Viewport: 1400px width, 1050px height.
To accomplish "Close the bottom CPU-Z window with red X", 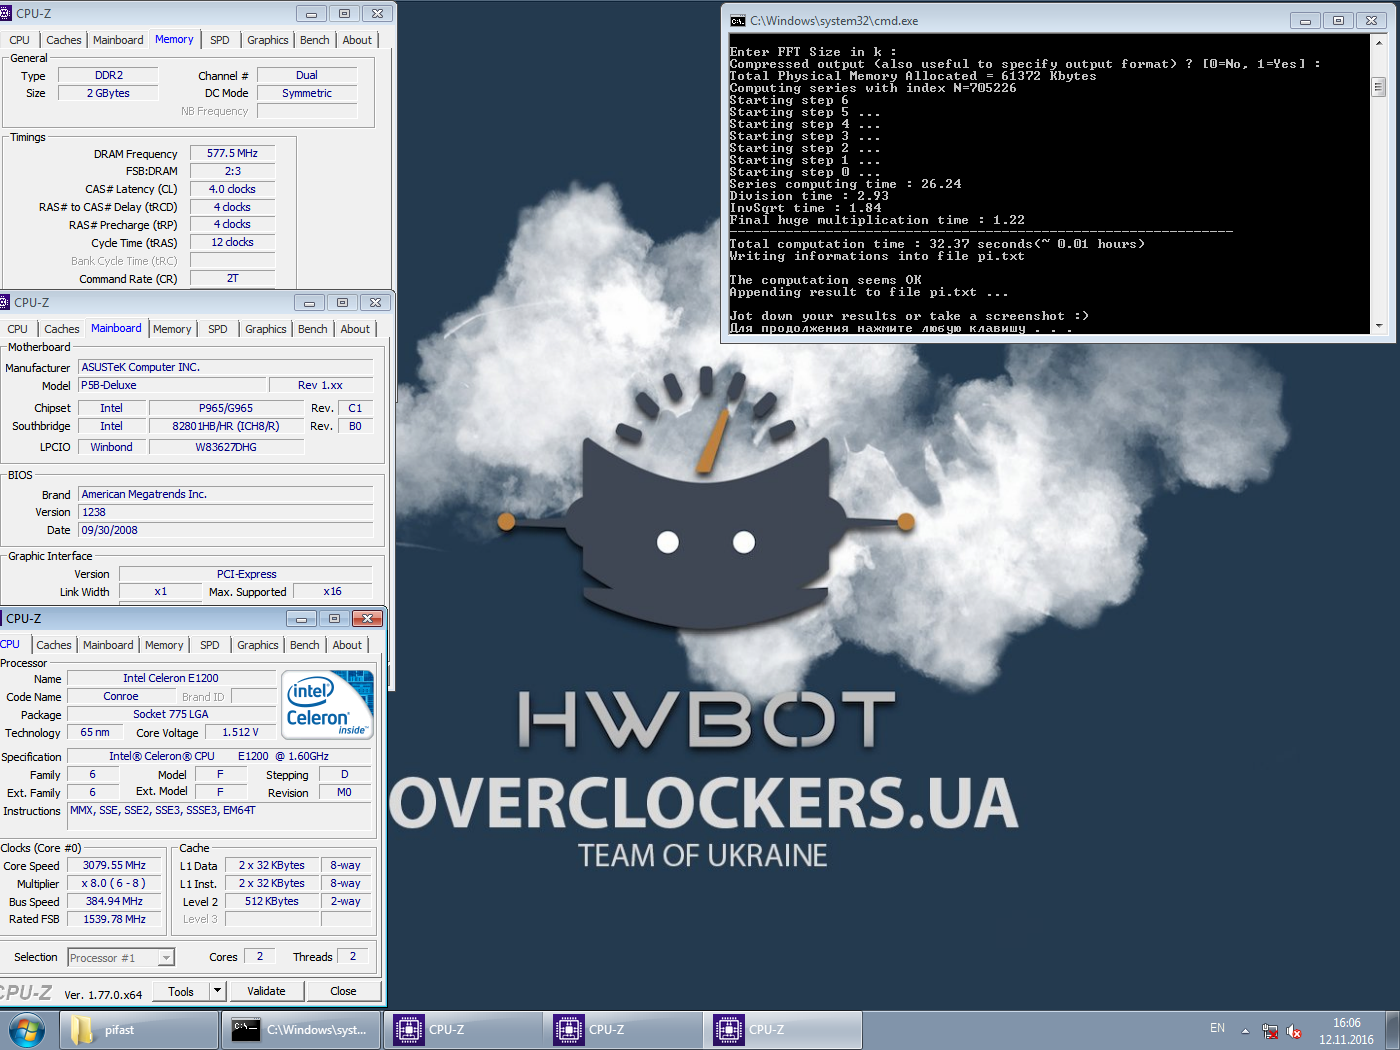I will (367, 619).
